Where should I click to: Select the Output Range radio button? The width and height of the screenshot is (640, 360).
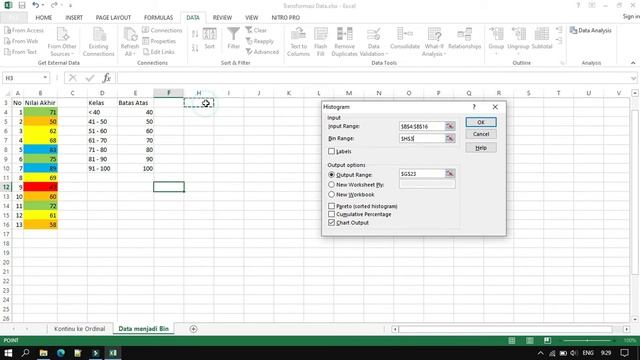tap(331, 175)
